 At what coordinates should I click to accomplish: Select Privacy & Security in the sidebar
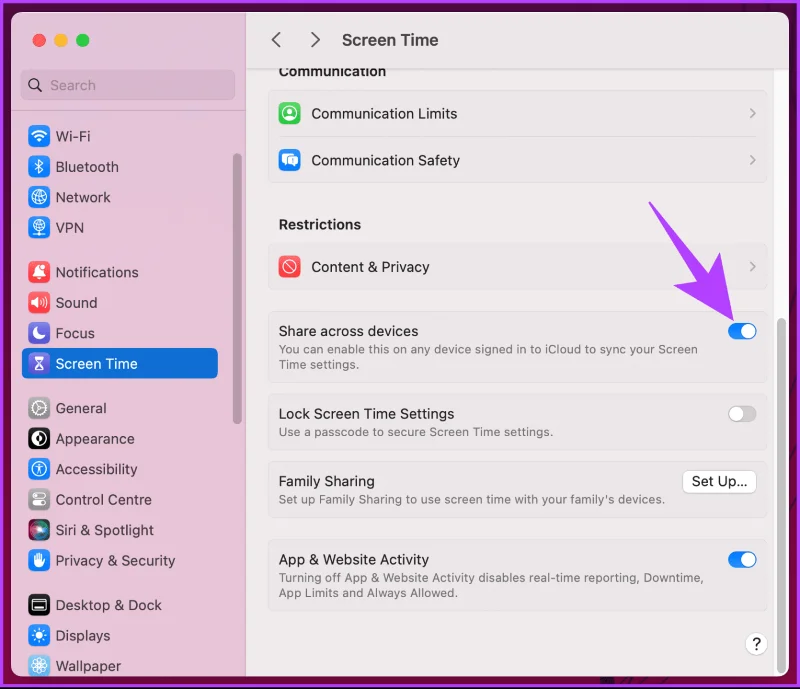pos(120,560)
